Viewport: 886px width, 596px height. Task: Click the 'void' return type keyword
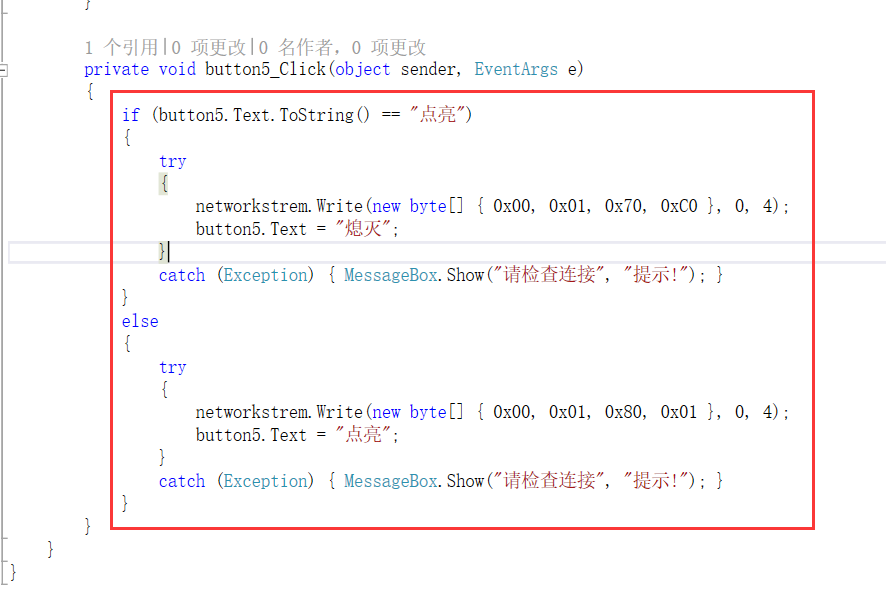point(177,69)
